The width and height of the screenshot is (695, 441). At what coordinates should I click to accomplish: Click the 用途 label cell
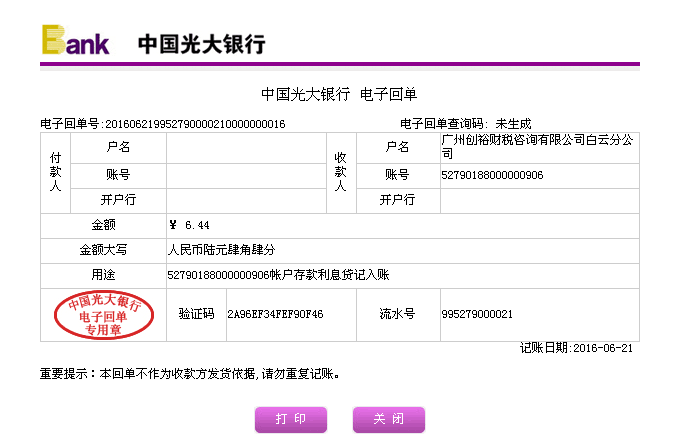click(x=103, y=275)
